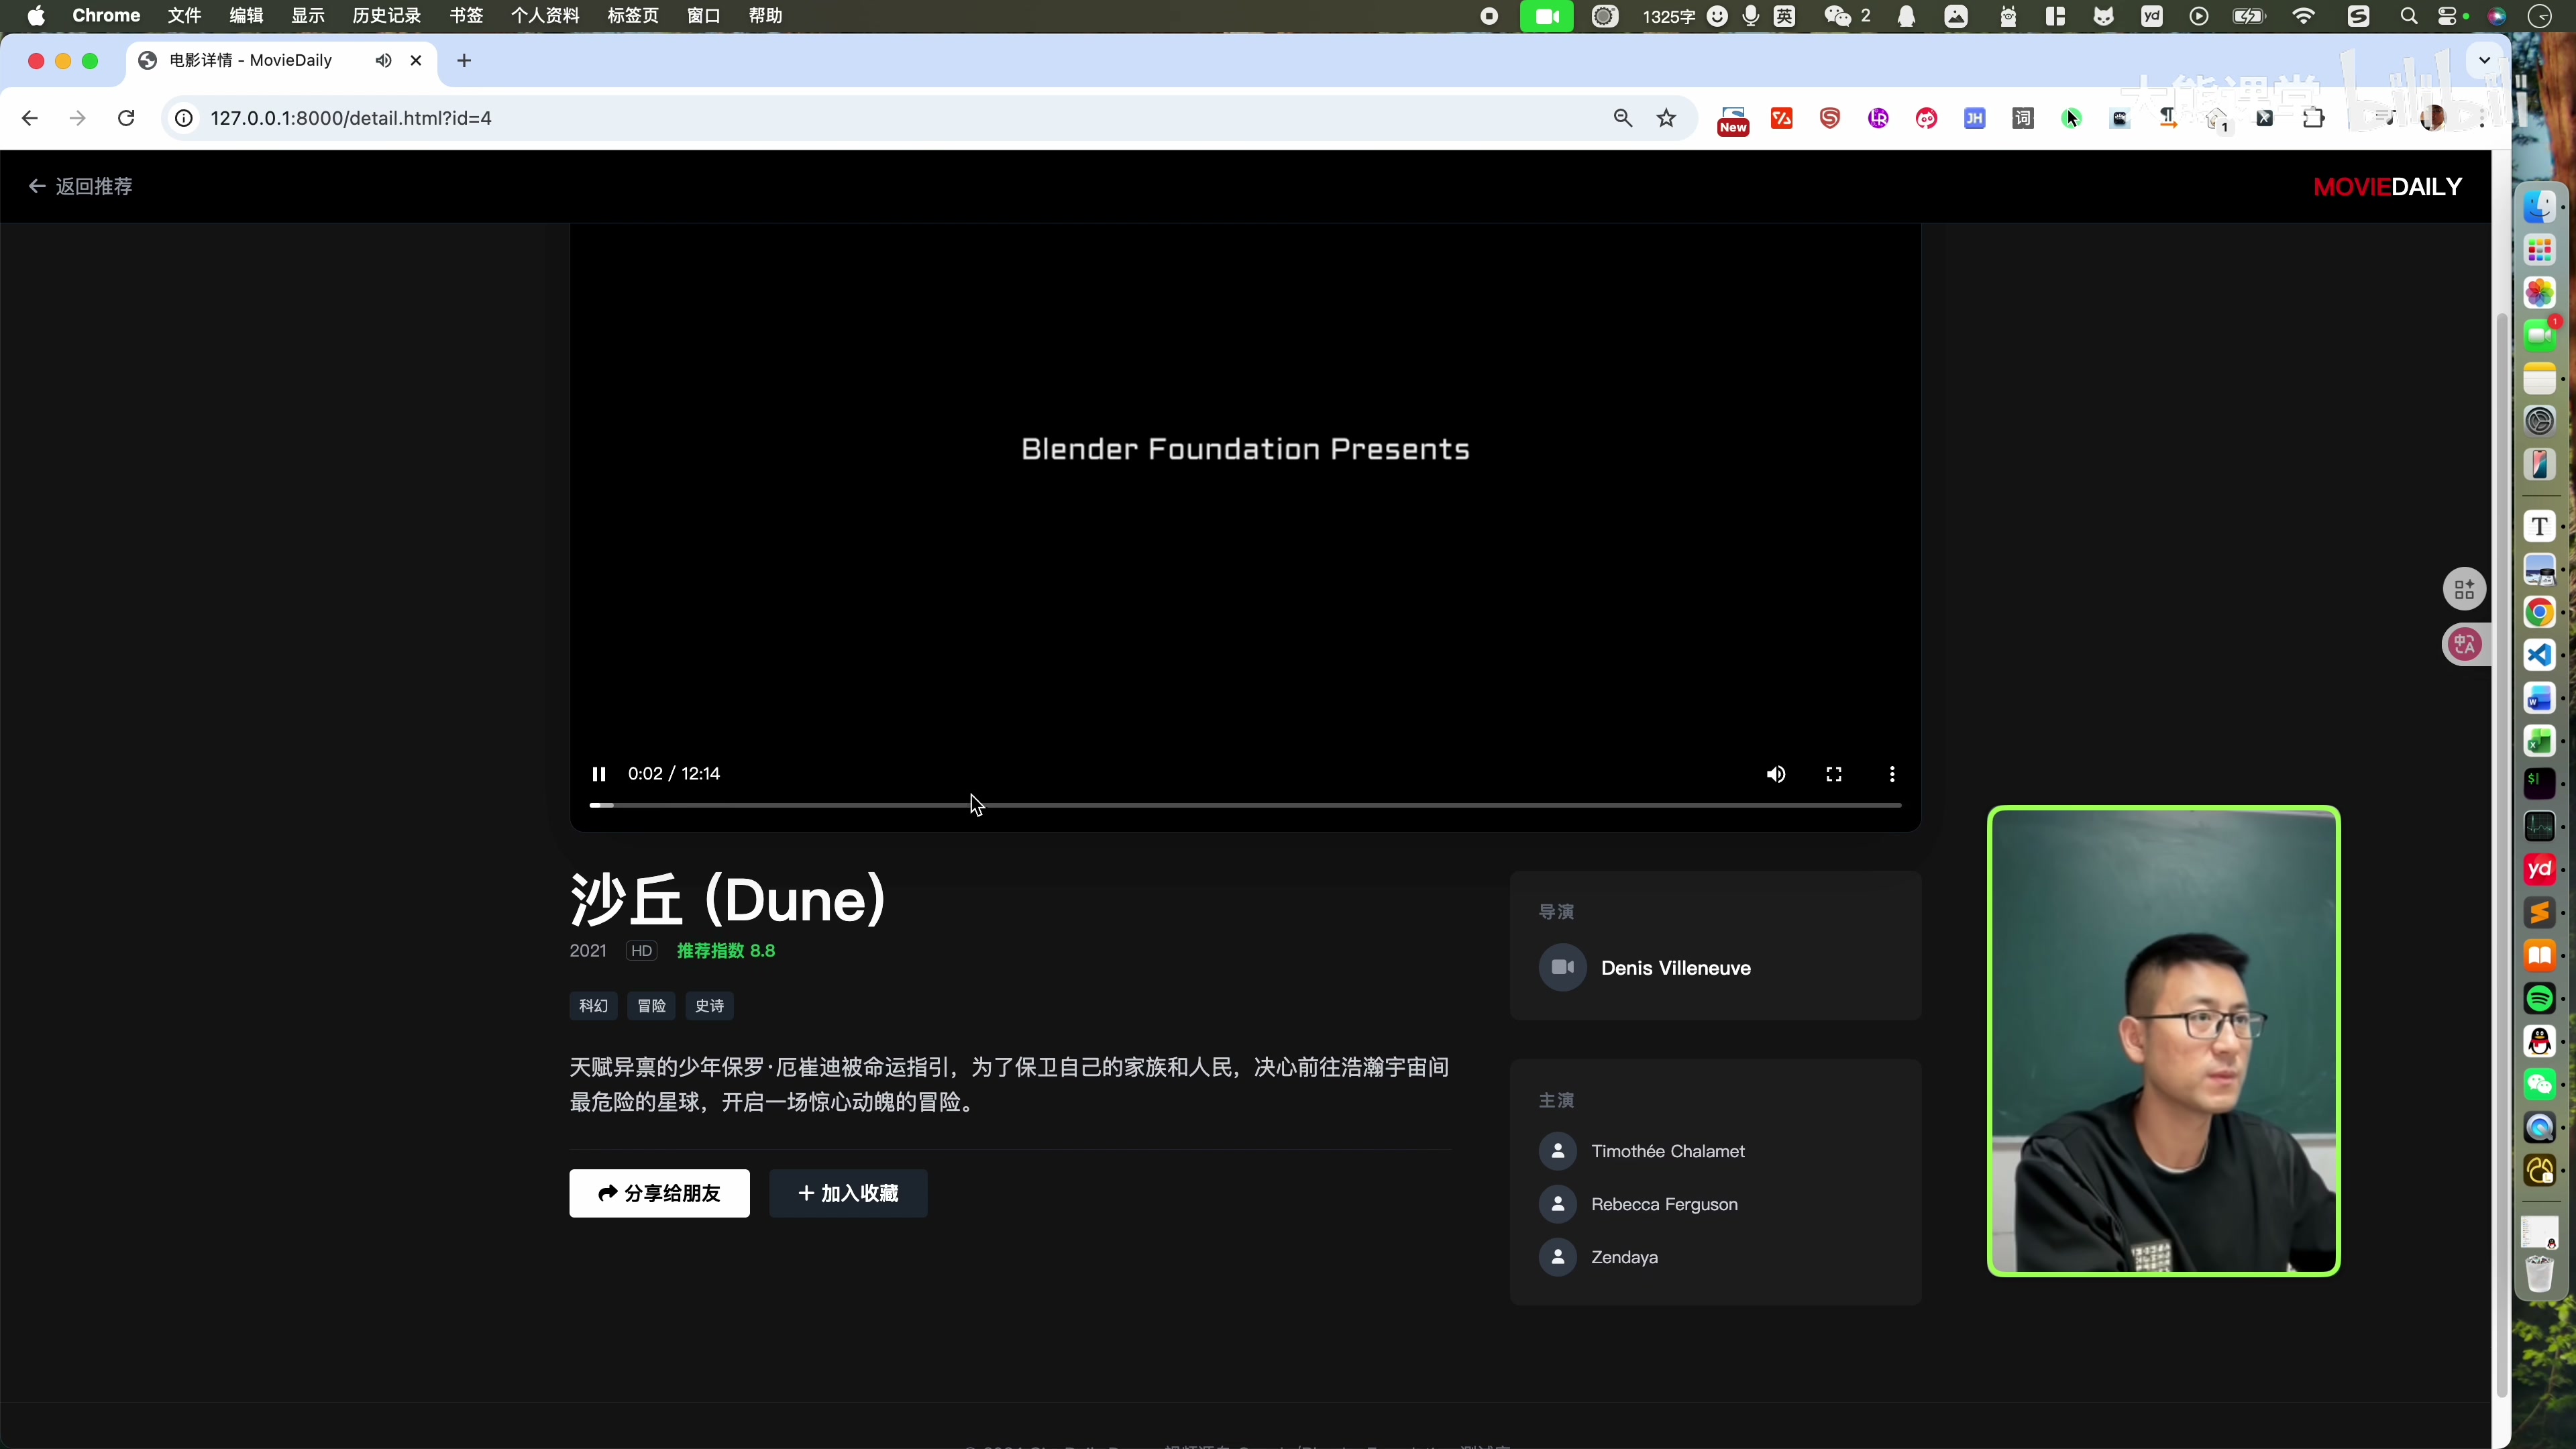The image size is (2576, 1449).
Task: Open the Extensions puzzle icon
Action: pyautogui.click(x=2313, y=118)
